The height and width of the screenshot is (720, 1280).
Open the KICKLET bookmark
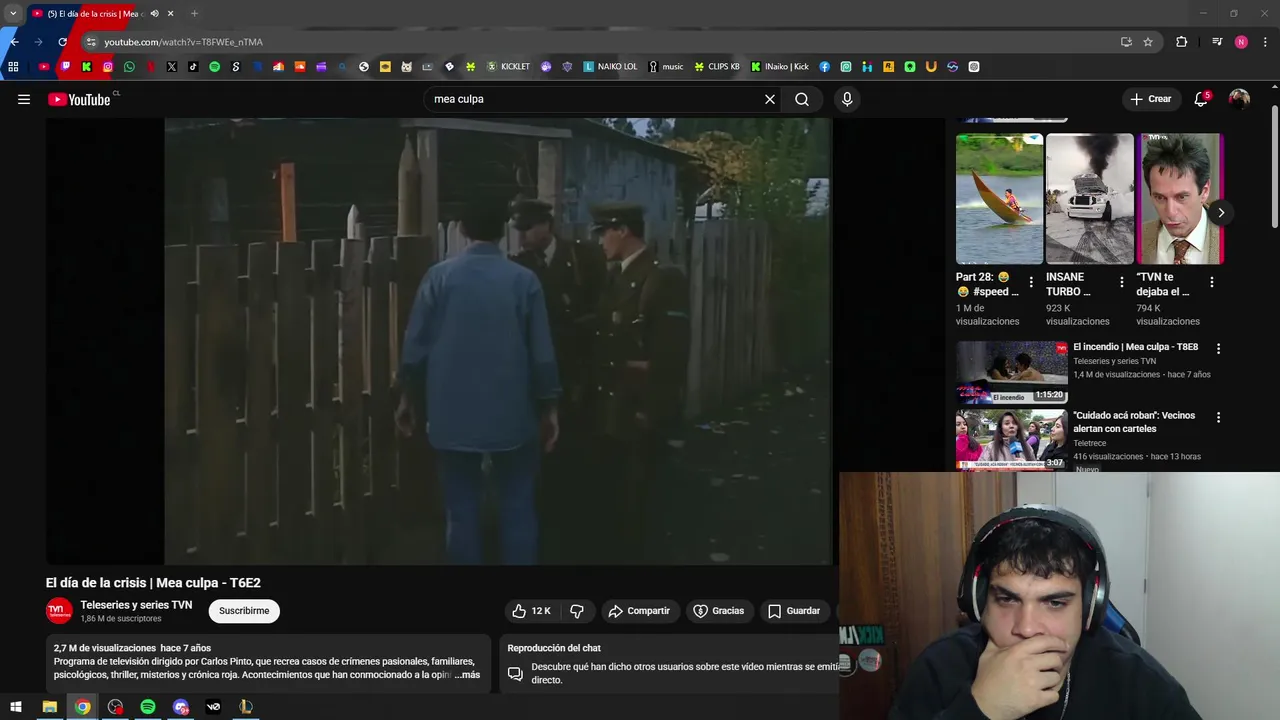[508, 67]
